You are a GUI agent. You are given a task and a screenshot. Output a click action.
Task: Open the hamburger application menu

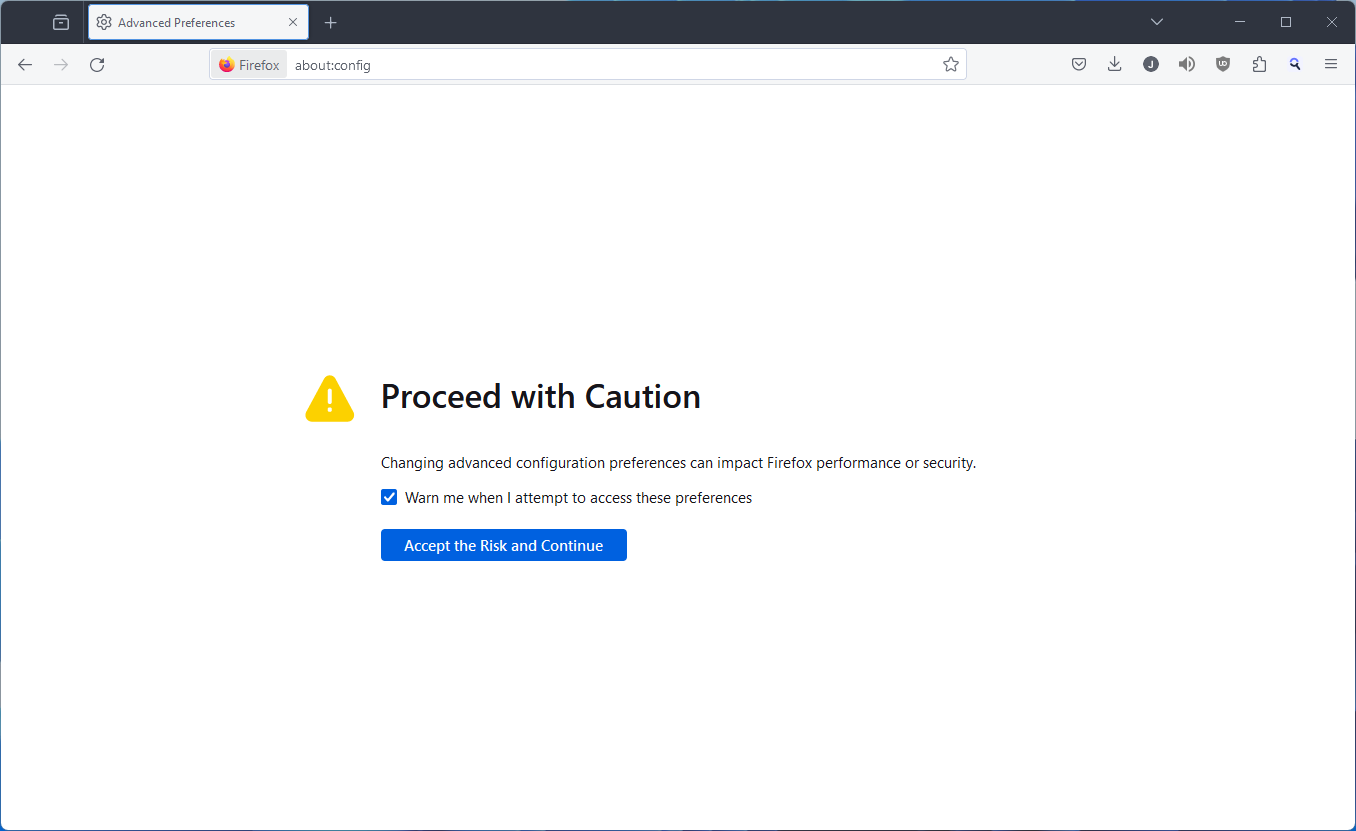(x=1331, y=65)
